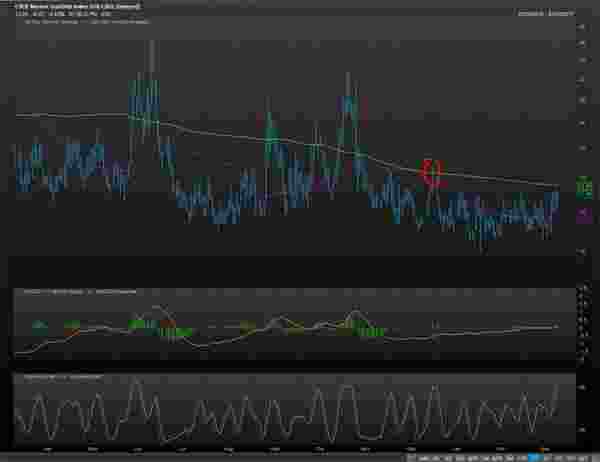The width and height of the screenshot is (600, 462).
Task: Open the bottom oscillator panel title settings
Action: pyautogui.click(x=60, y=376)
